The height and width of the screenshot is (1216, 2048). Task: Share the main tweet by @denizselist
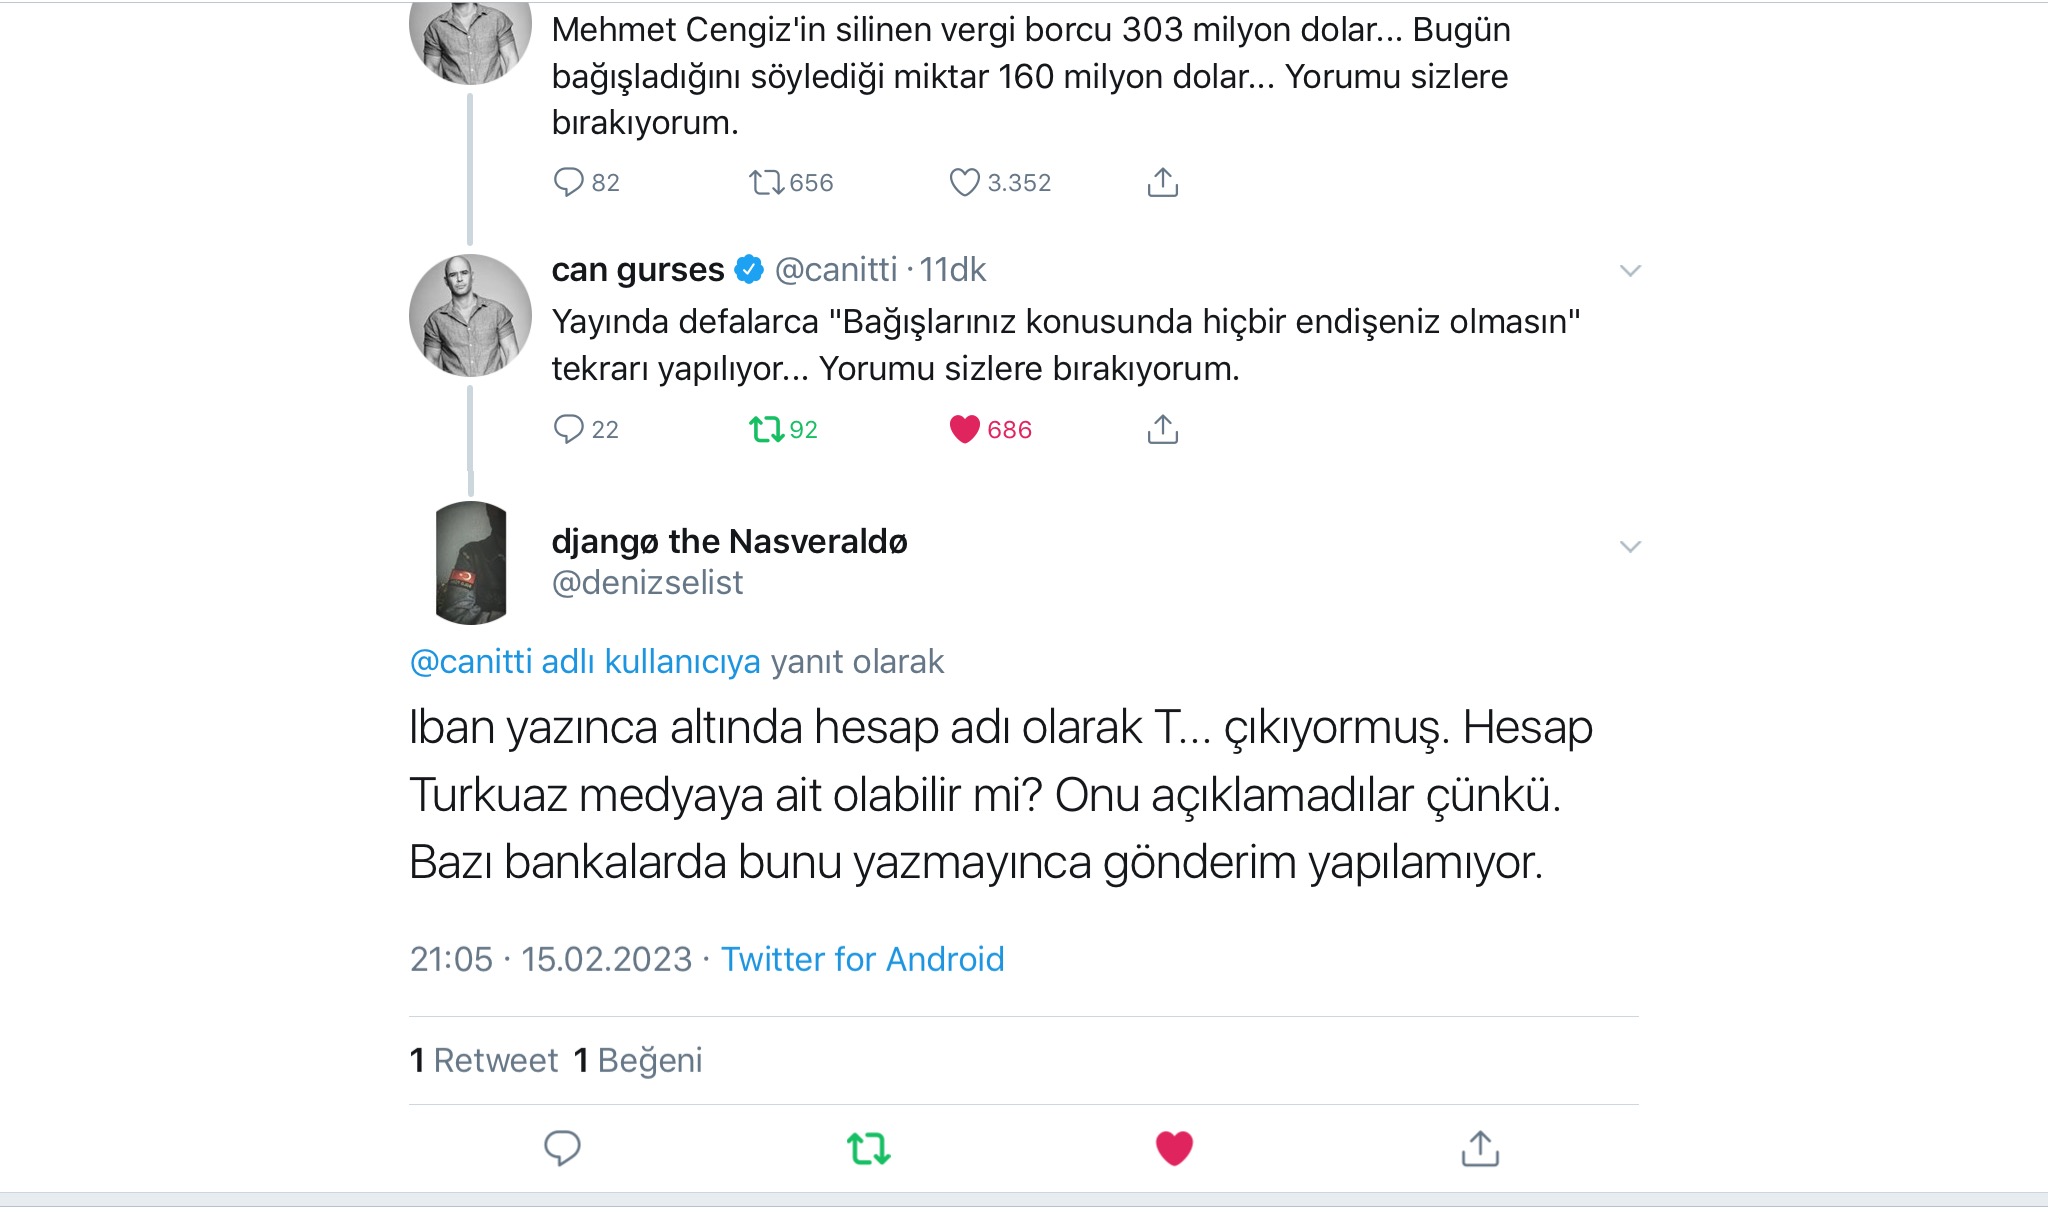1480,1148
